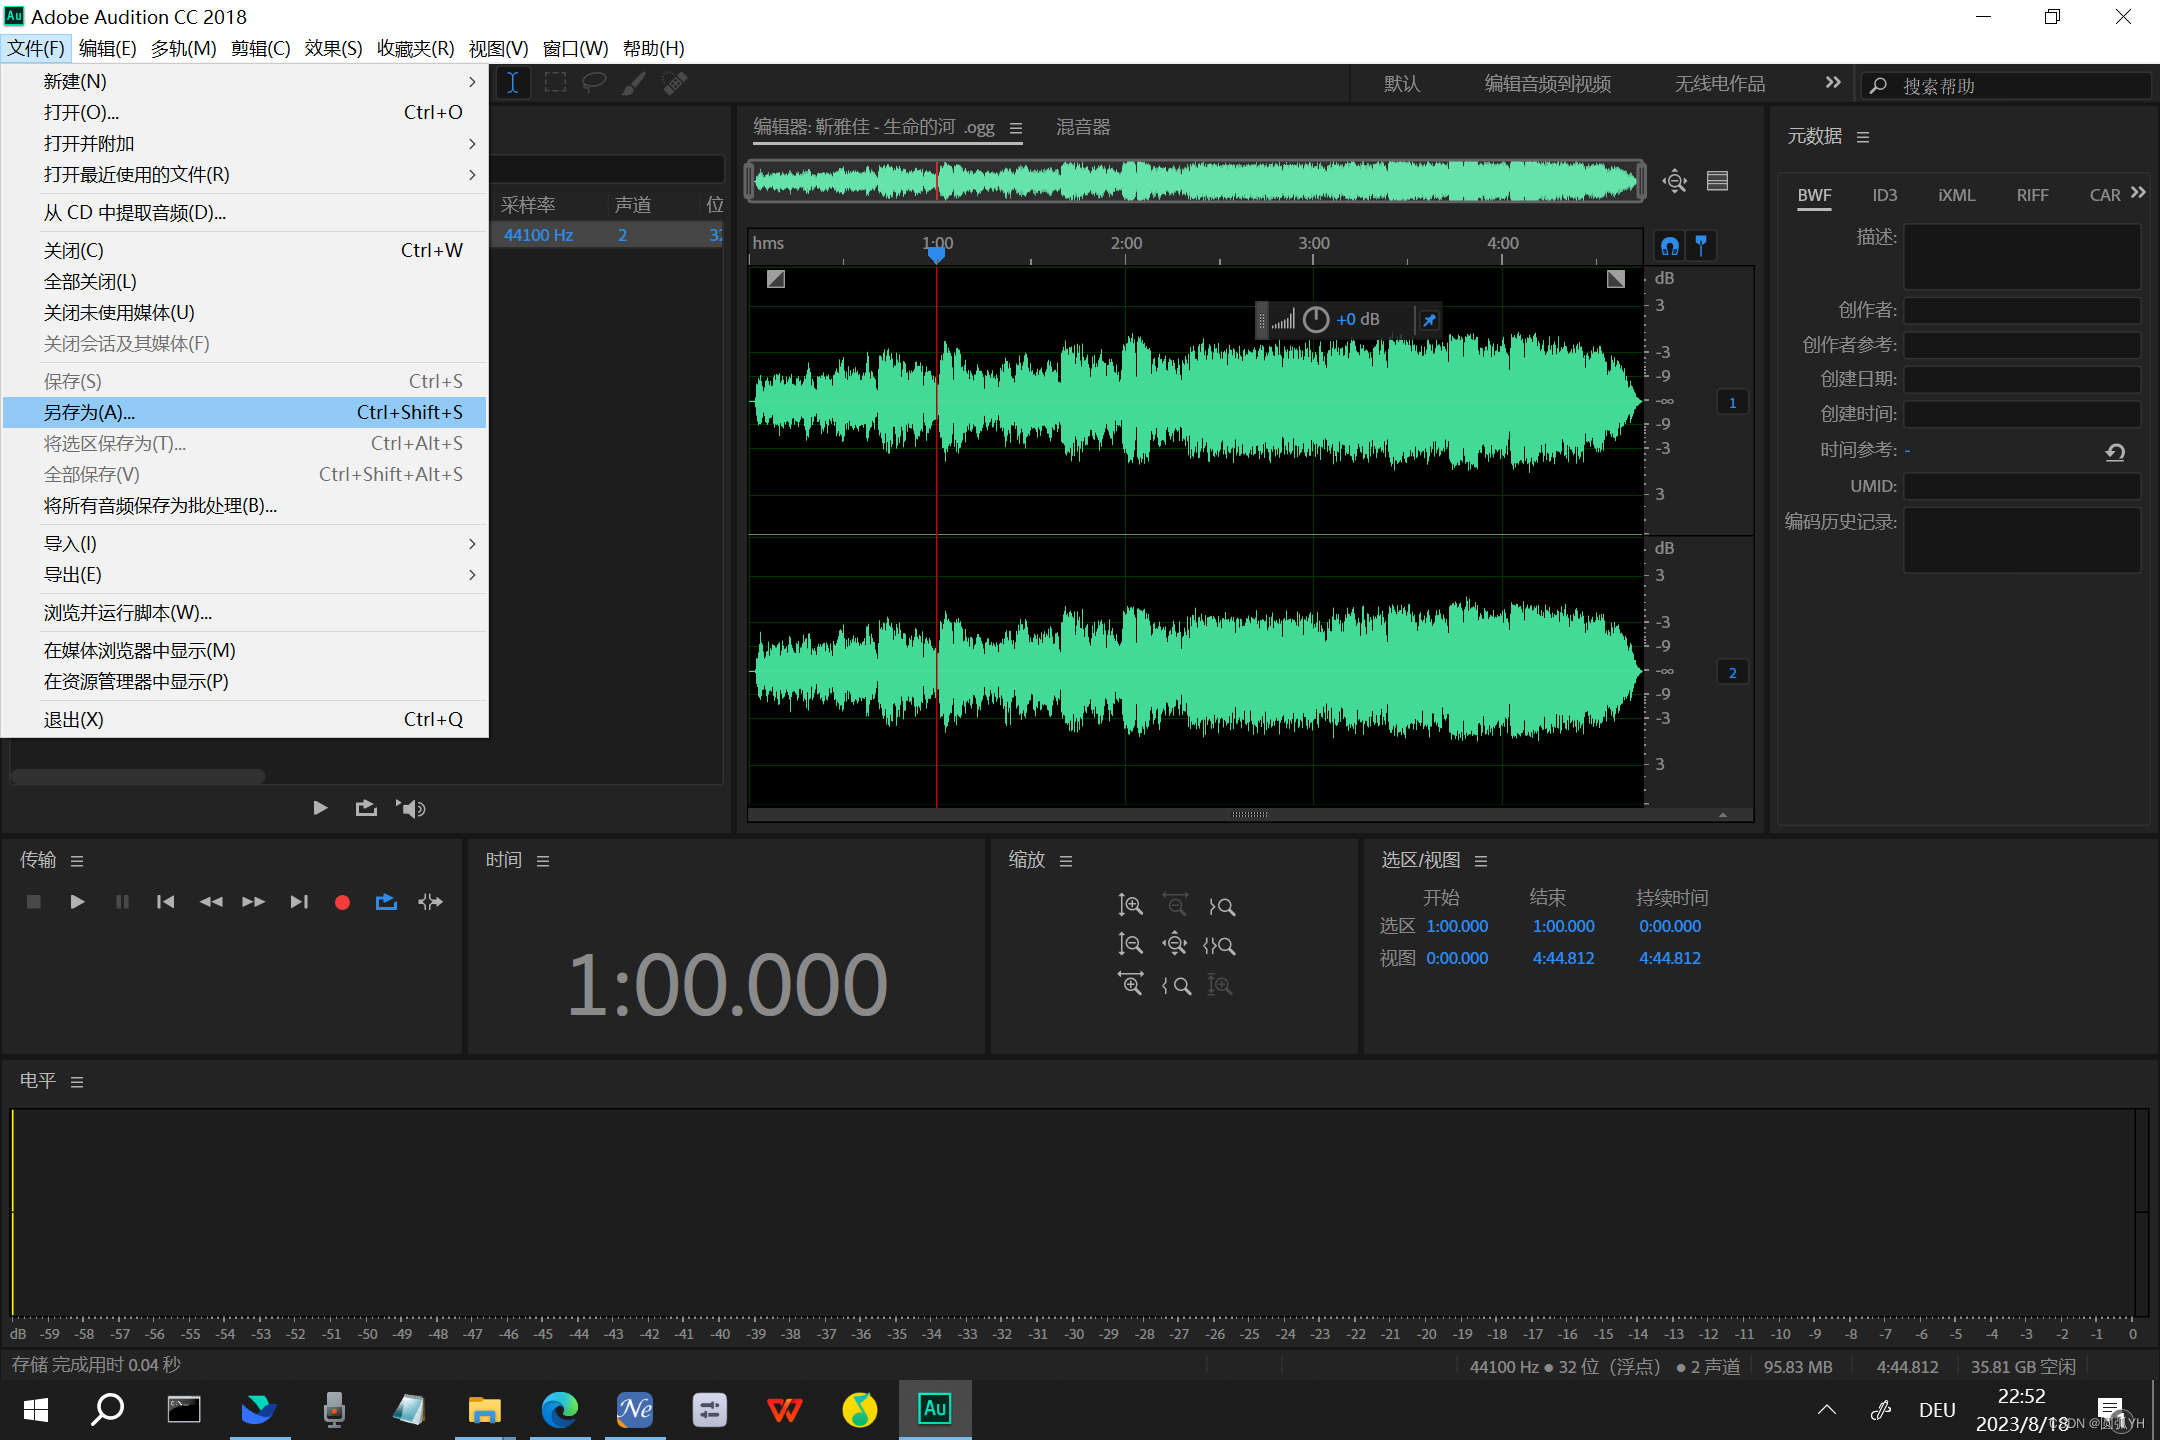The image size is (2160, 1440).
Task: Select the Time Selection tool
Action: point(513,83)
